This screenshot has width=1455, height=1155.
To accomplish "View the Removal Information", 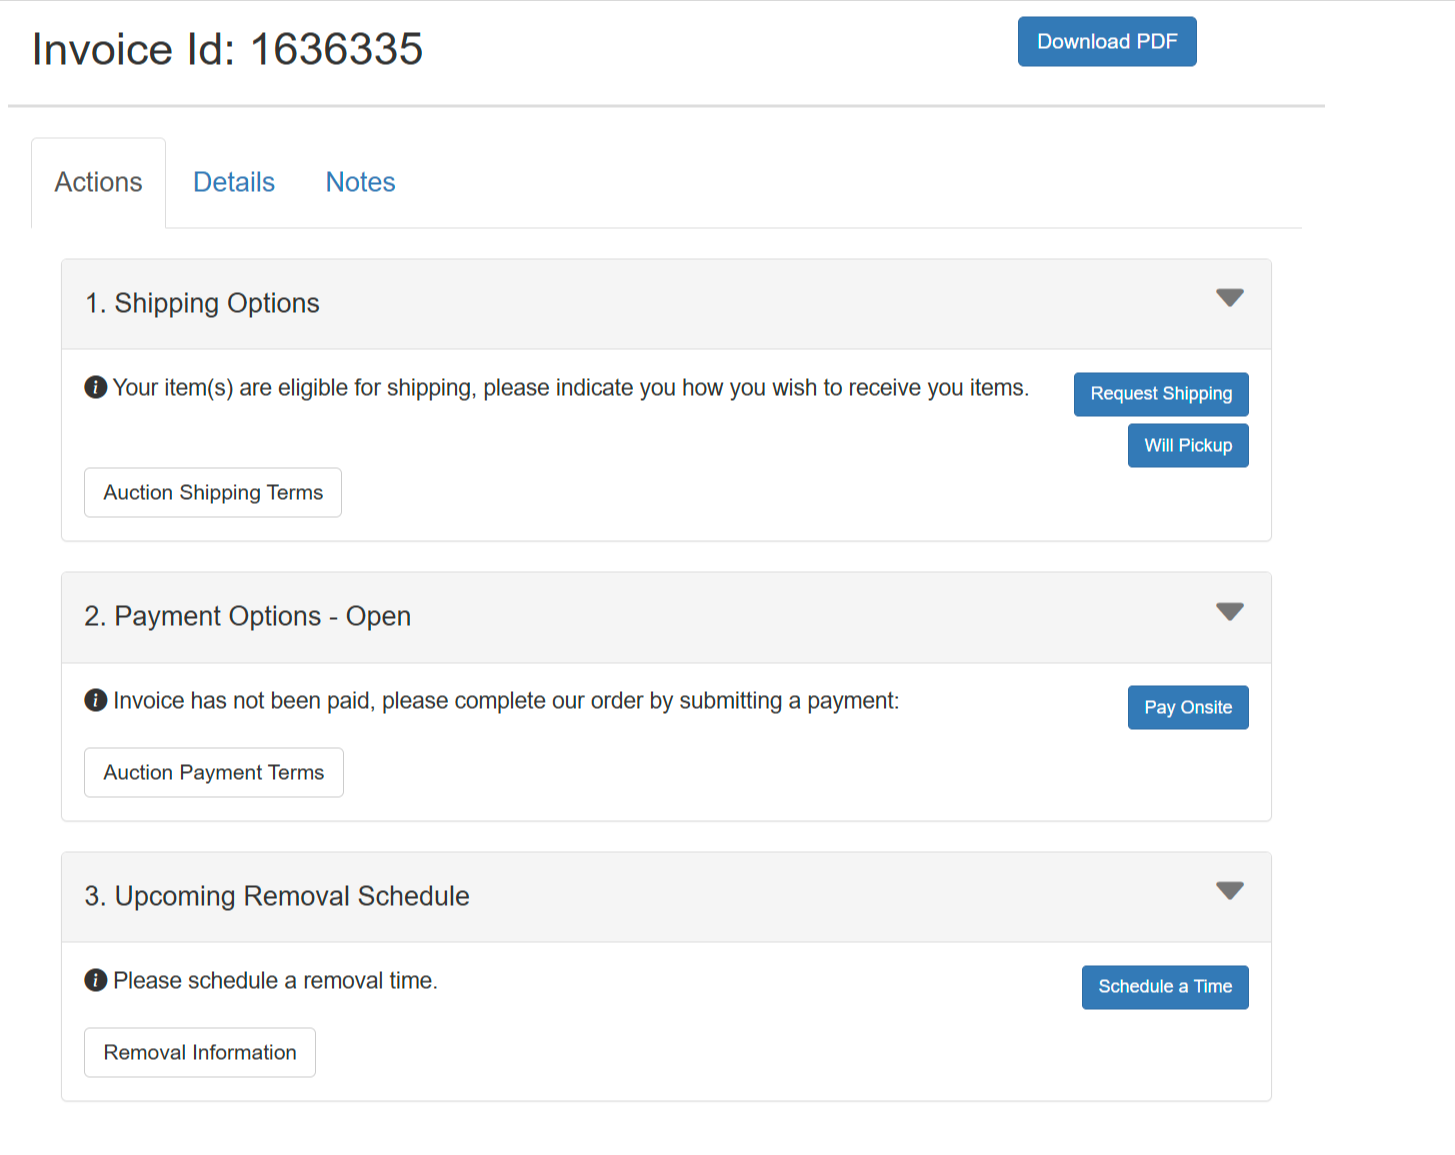I will (x=199, y=1052).
